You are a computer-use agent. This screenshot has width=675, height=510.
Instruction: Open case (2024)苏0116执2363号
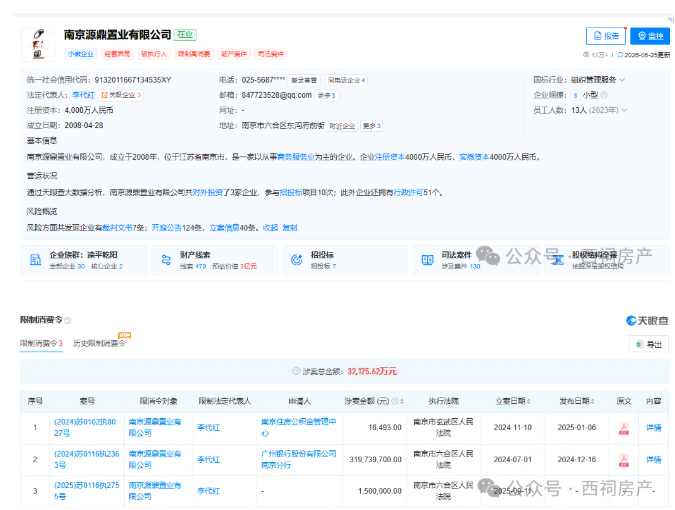click(87, 459)
